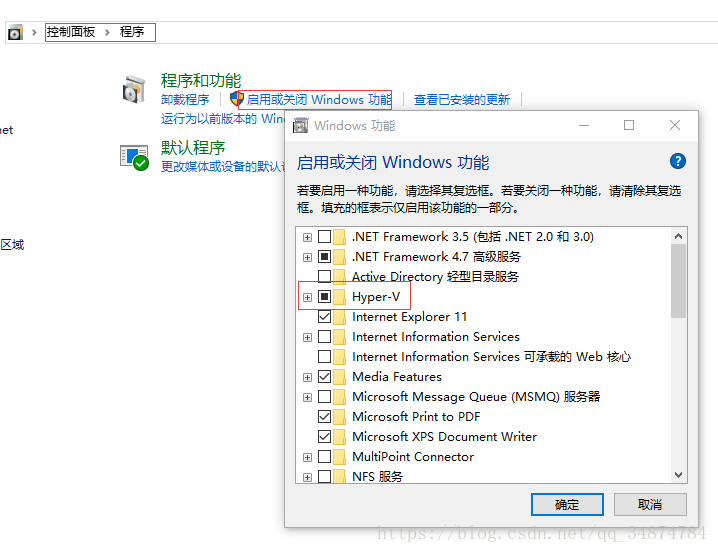Expand the Internet Information Services node

[x=307, y=338]
